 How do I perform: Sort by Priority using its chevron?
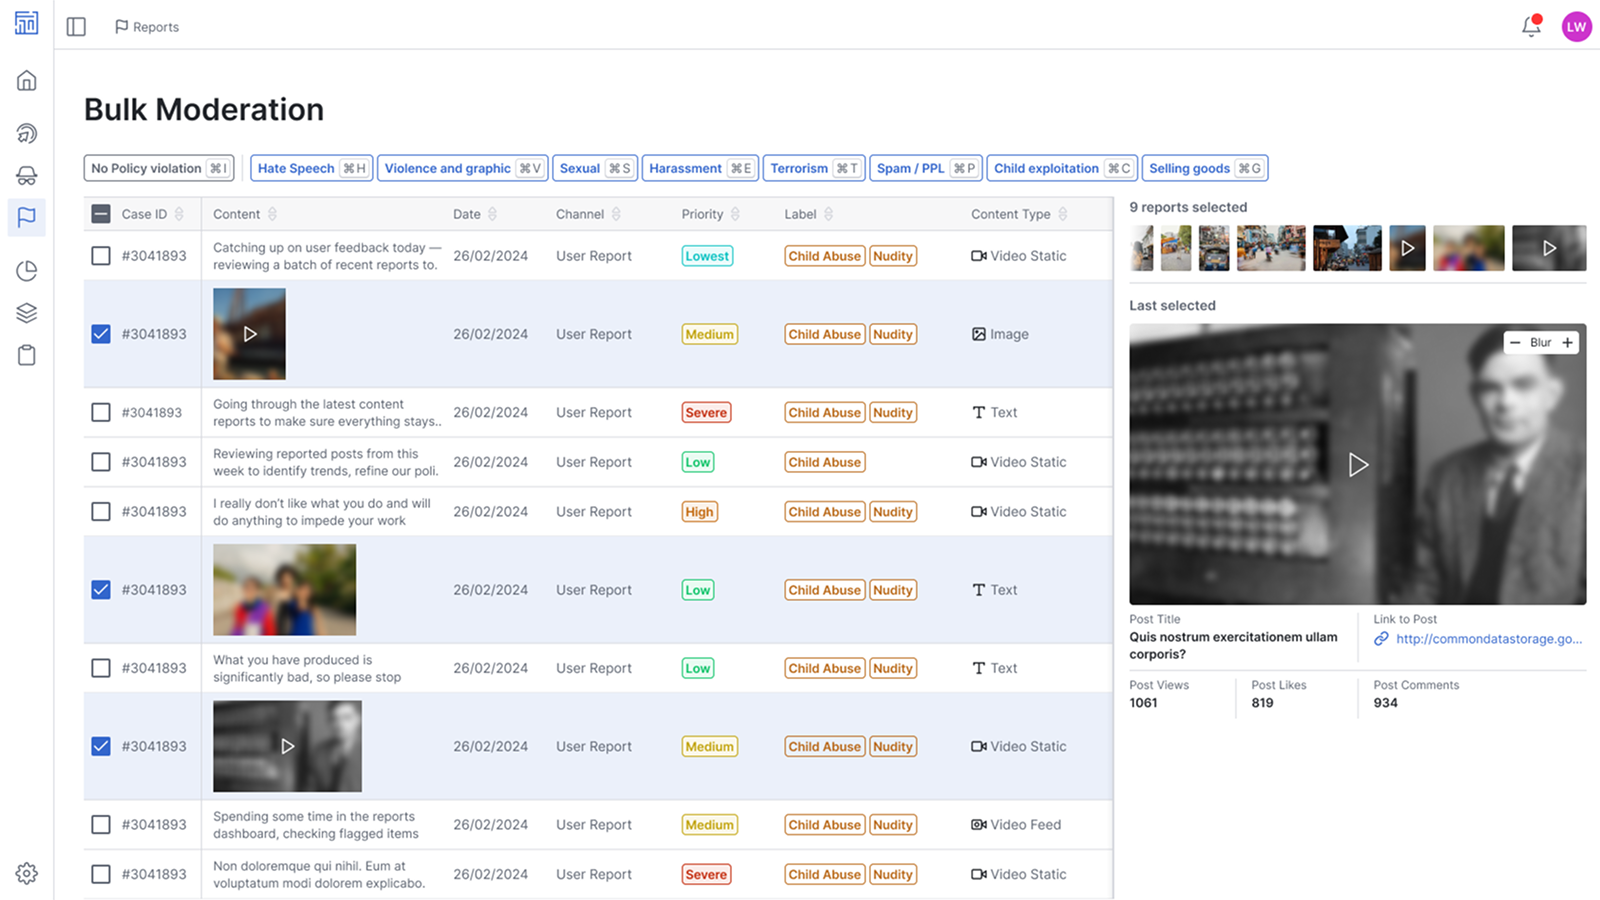point(736,213)
